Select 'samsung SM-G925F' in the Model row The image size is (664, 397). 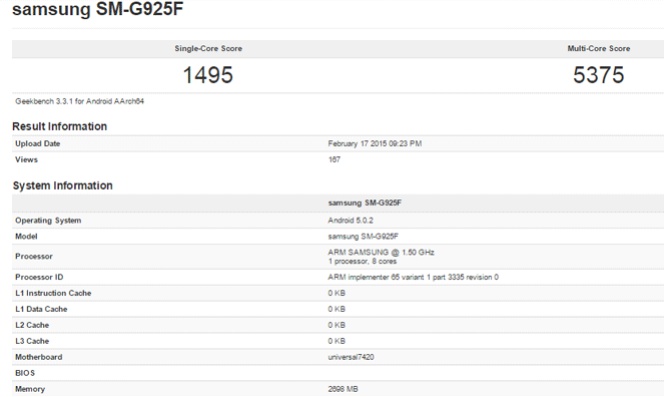point(363,236)
